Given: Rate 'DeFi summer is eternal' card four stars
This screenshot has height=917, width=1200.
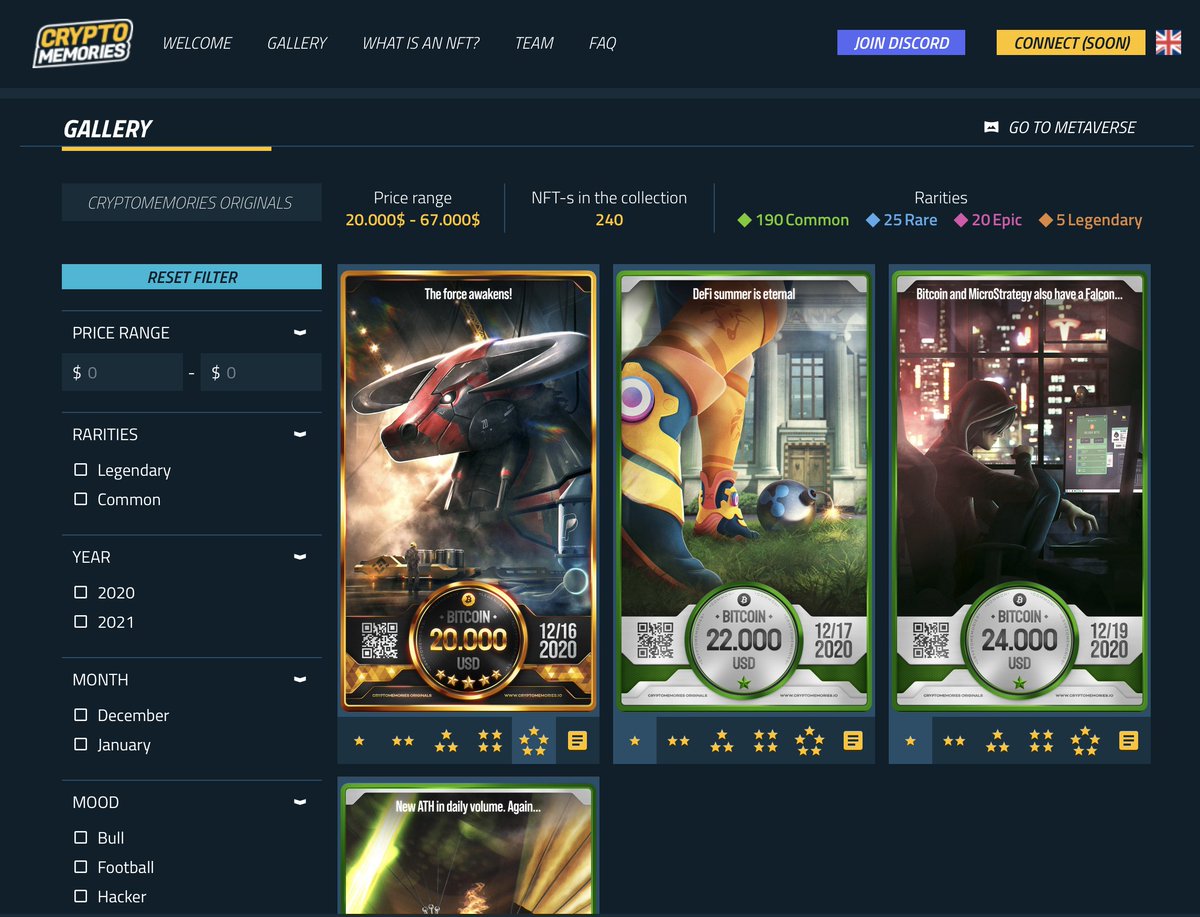Looking at the screenshot, I should pyautogui.click(x=766, y=741).
